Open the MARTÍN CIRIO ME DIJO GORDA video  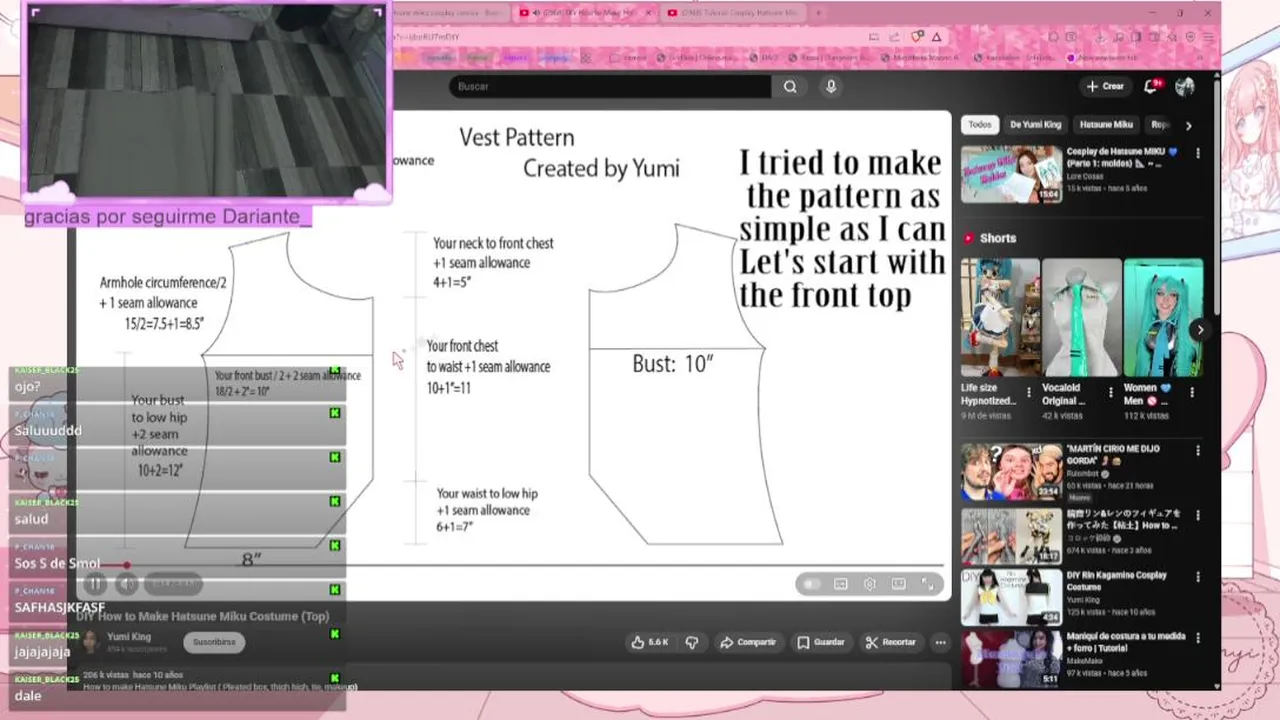tap(1011, 472)
